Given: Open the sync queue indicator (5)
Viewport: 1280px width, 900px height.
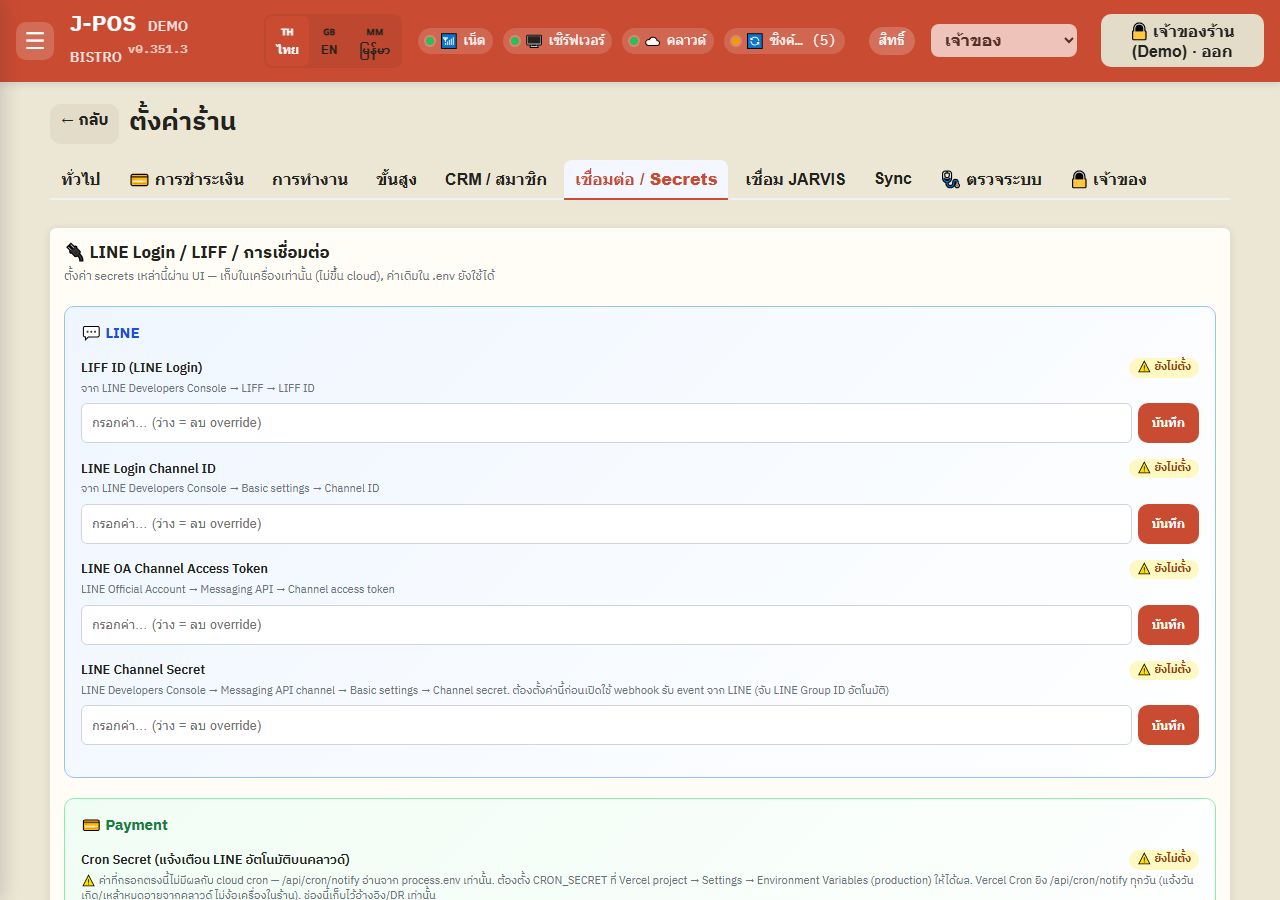Looking at the screenshot, I should [x=784, y=41].
